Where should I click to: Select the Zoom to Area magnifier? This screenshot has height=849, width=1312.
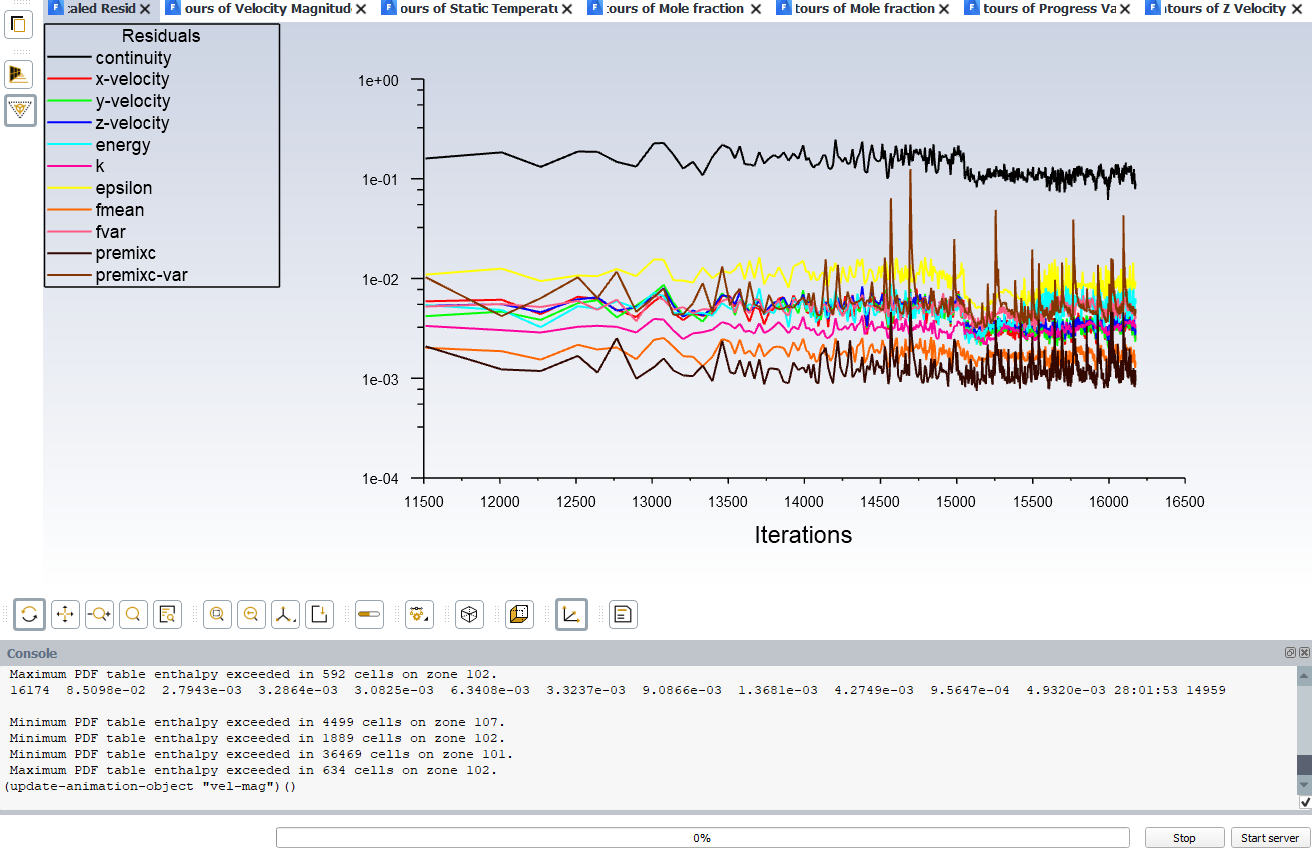[x=133, y=614]
